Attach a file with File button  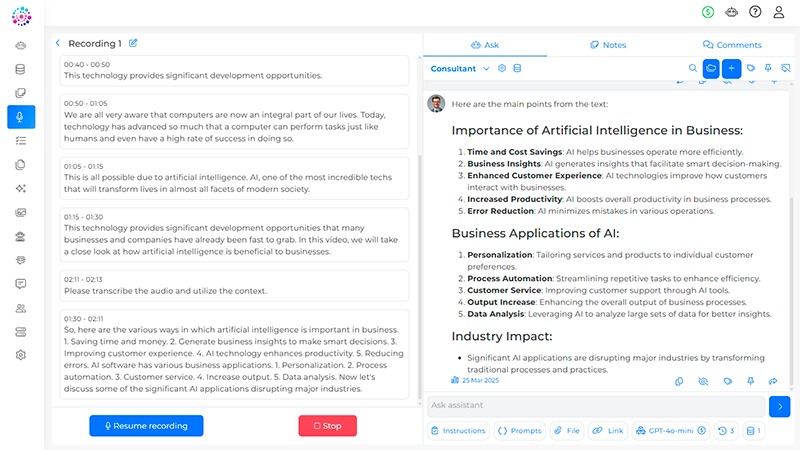pyautogui.click(x=567, y=431)
